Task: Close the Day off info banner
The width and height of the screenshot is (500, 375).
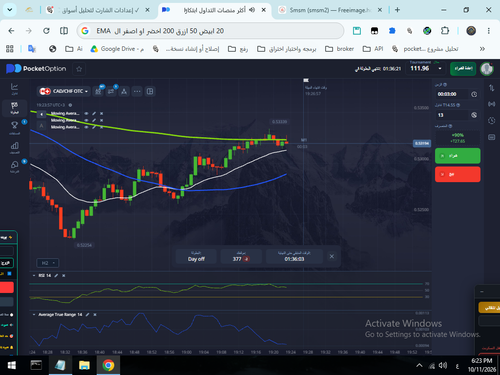Action: 332,256
